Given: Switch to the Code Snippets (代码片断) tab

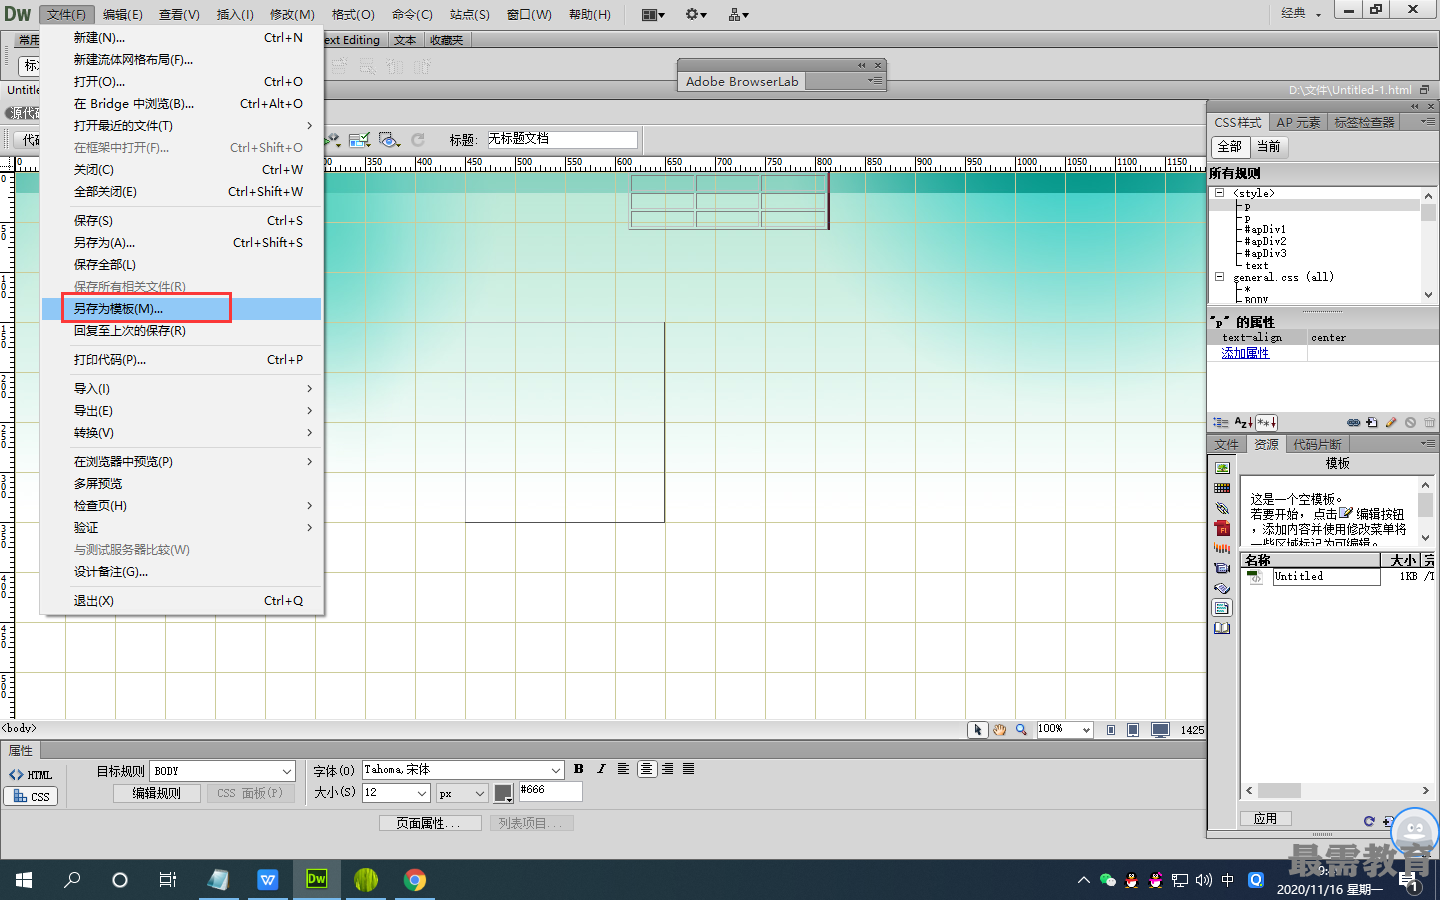Looking at the screenshot, I should pos(1317,444).
